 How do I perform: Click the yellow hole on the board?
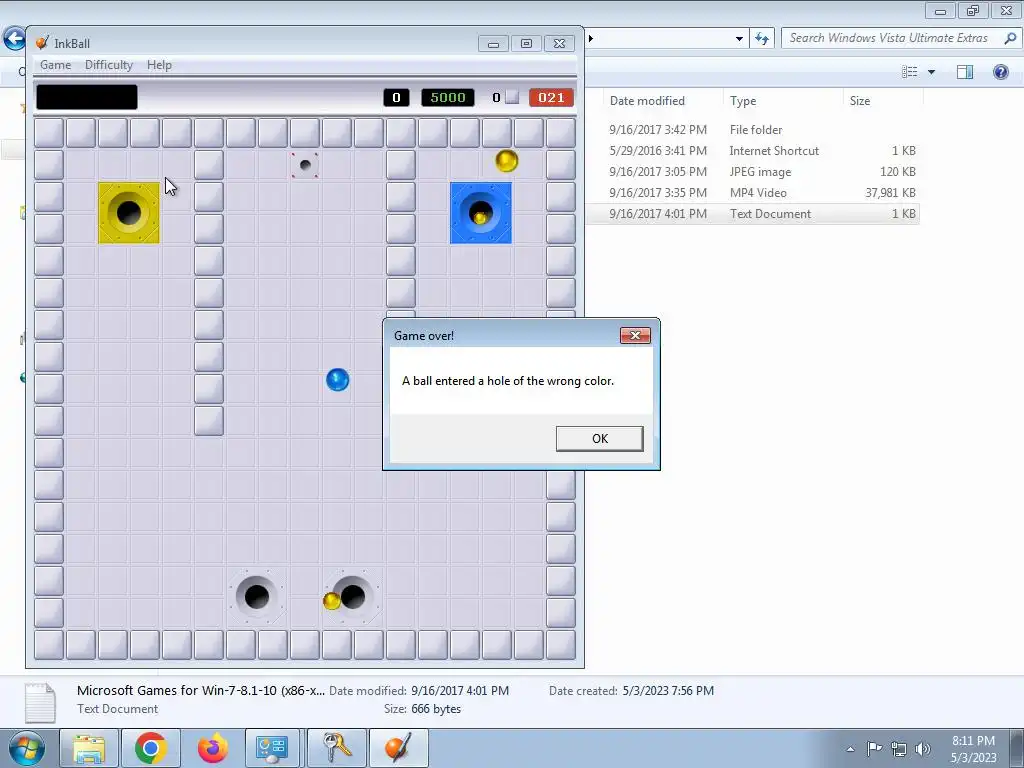click(x=129, y=213)
